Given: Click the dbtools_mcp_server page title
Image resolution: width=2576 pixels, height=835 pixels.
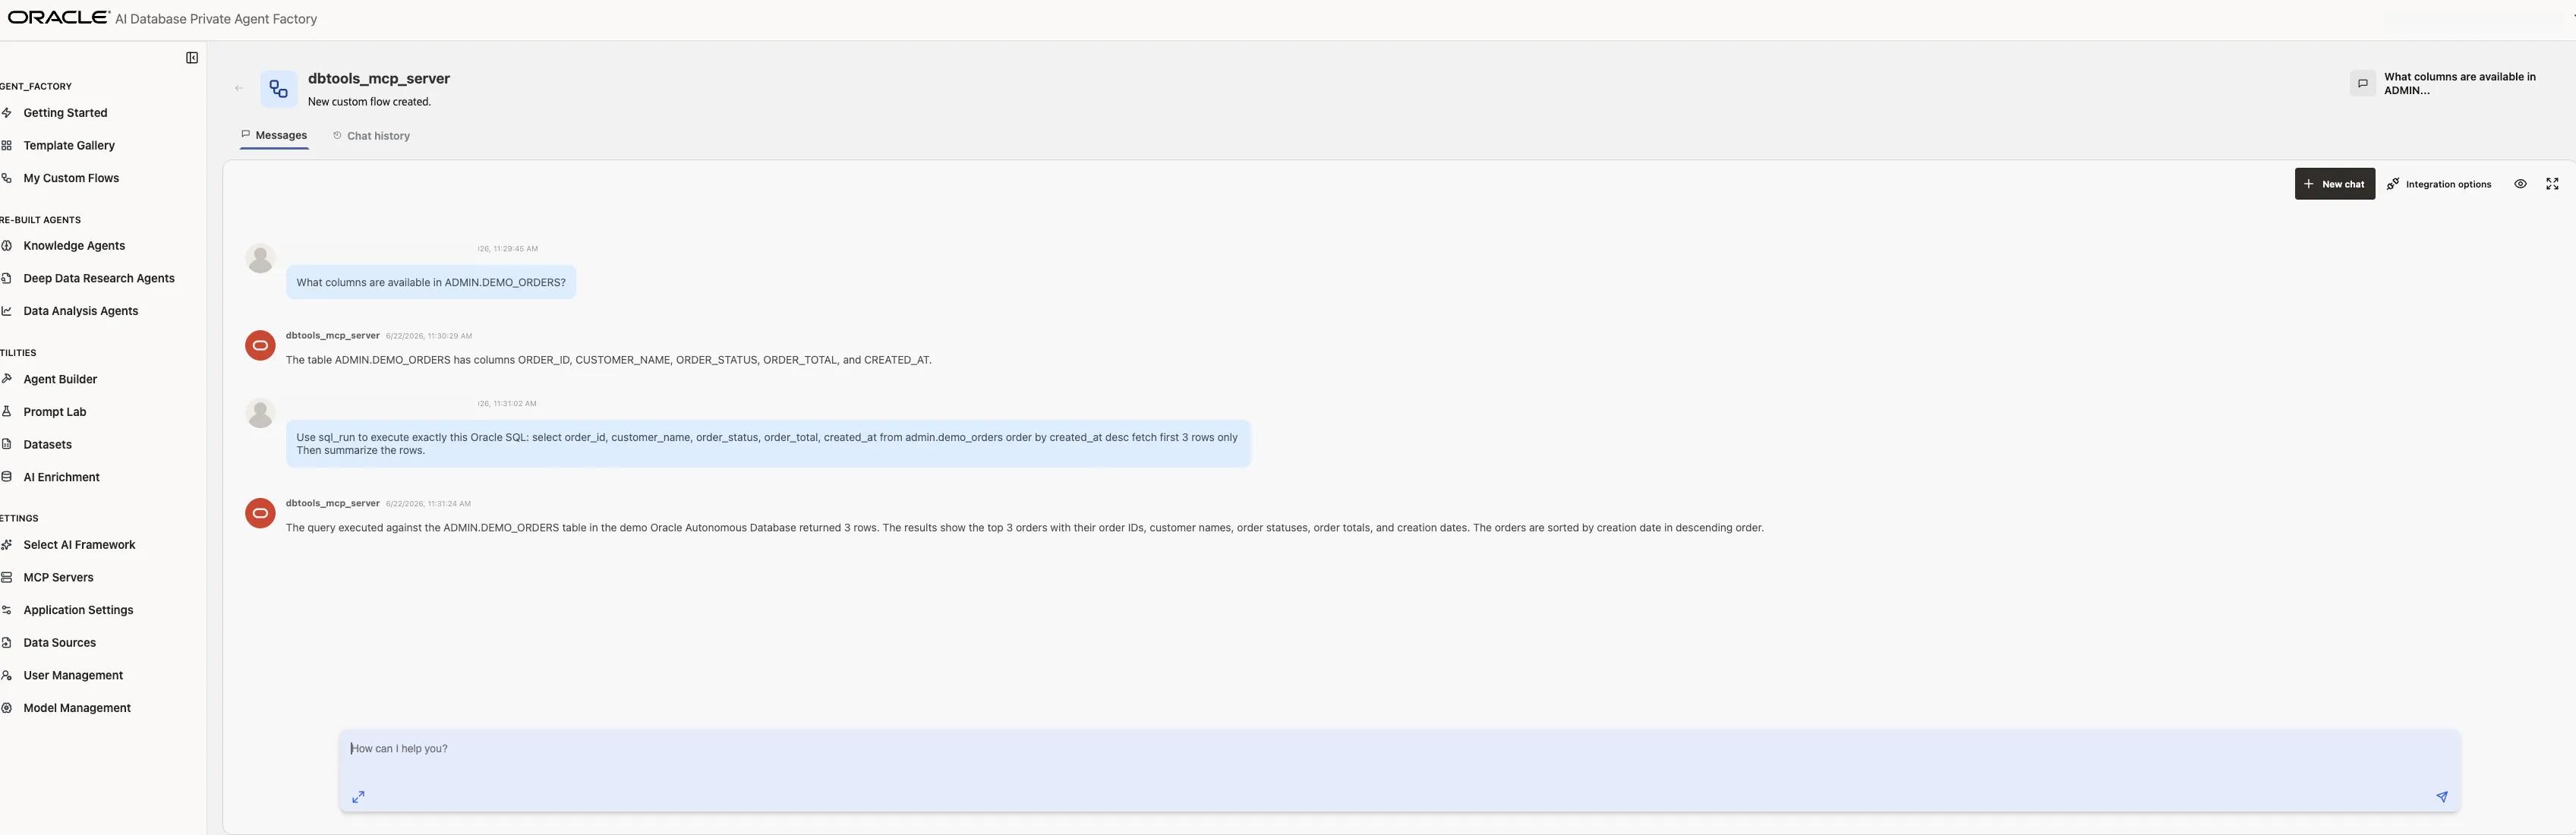Looking at the screenshot, I should click(379, 79).
